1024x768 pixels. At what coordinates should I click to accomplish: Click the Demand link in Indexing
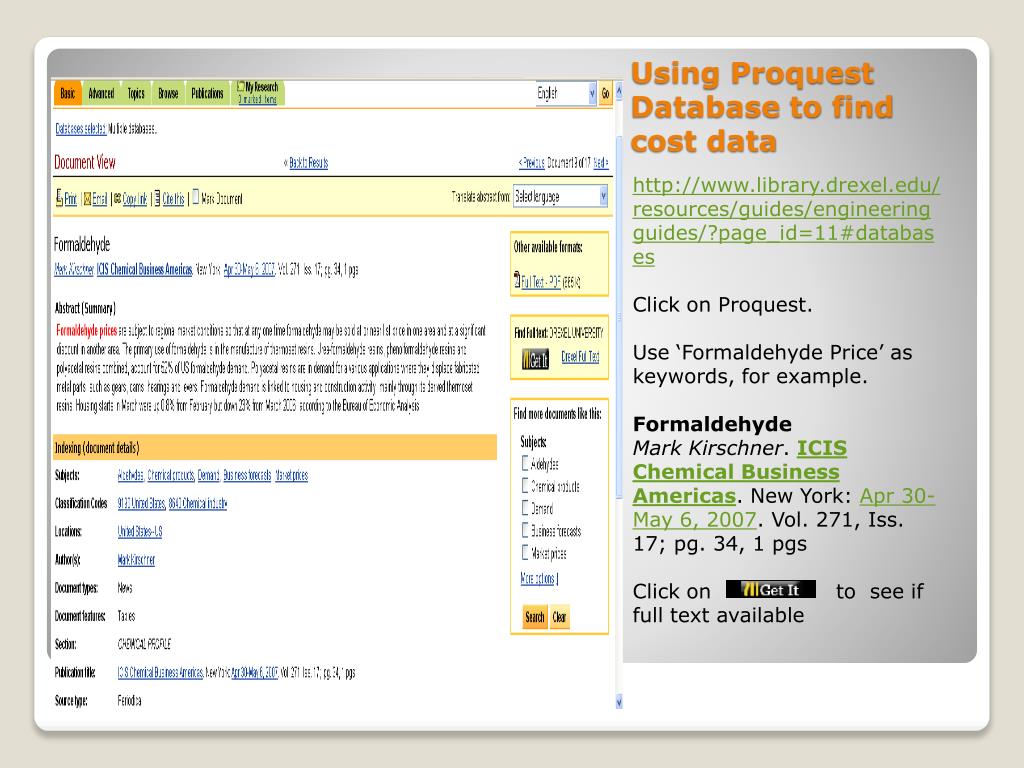point(208,475)
